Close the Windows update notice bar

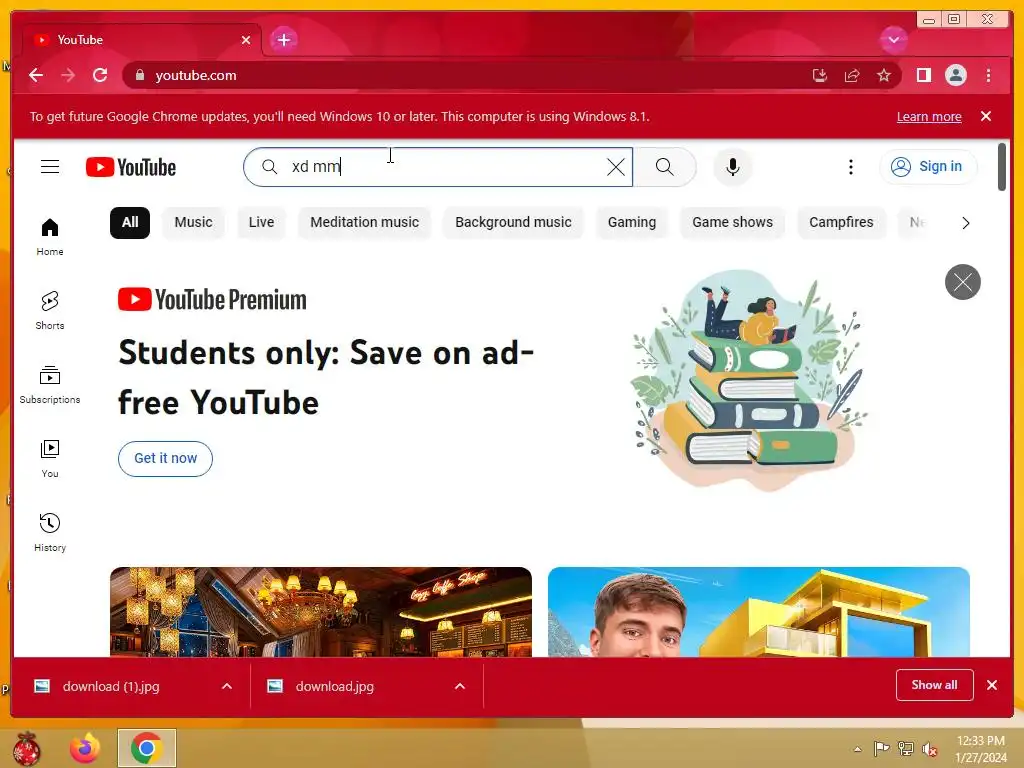pos(986,116)
